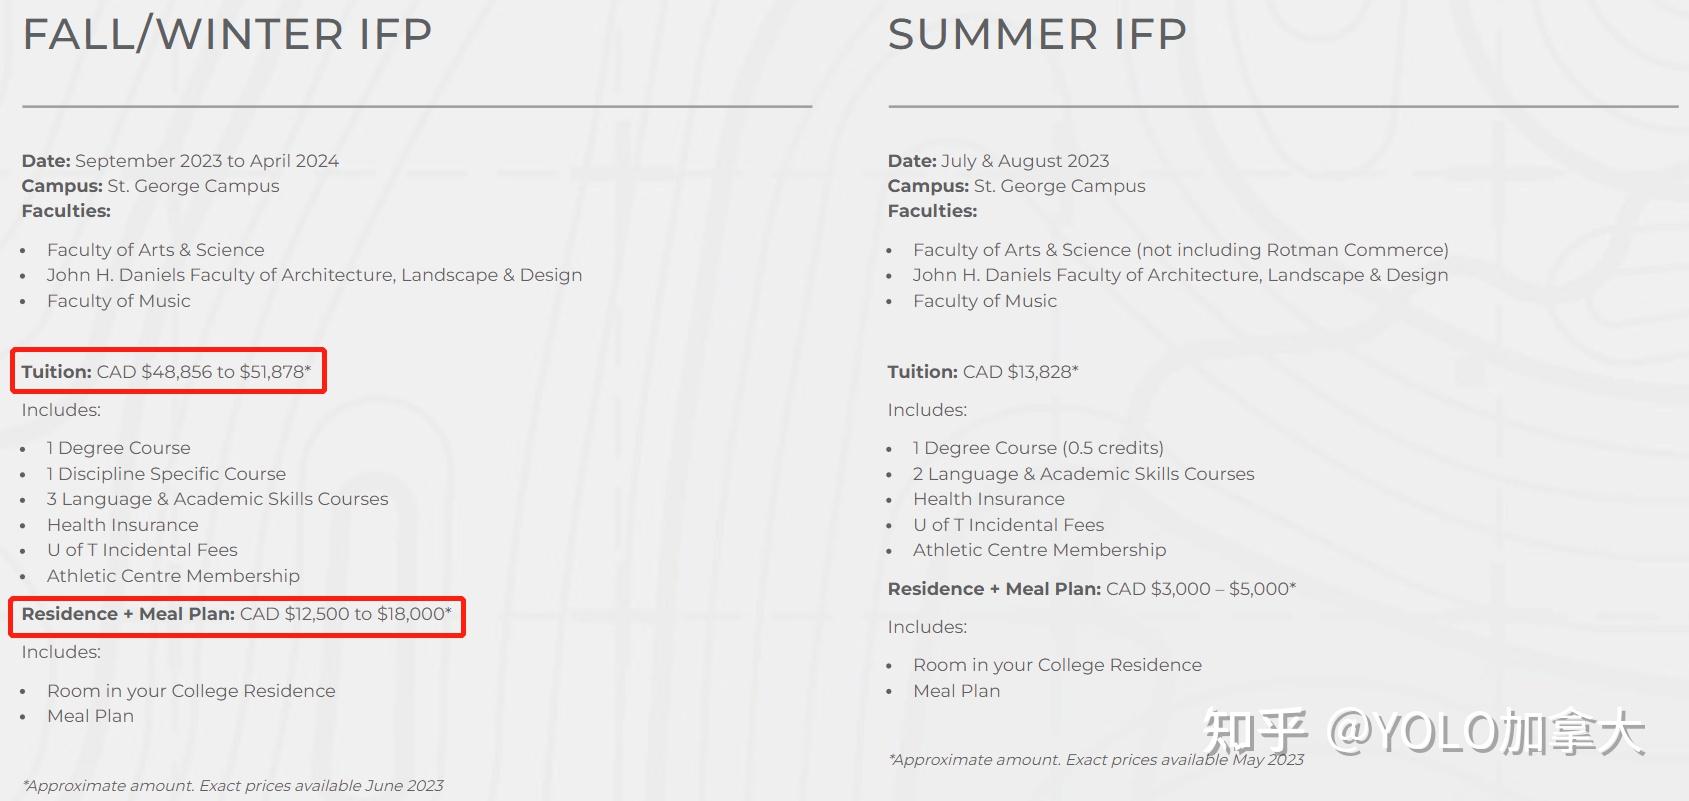
Task: Click the highlighted Residence + Meal Plan $12,500 line
Action: 237,614
